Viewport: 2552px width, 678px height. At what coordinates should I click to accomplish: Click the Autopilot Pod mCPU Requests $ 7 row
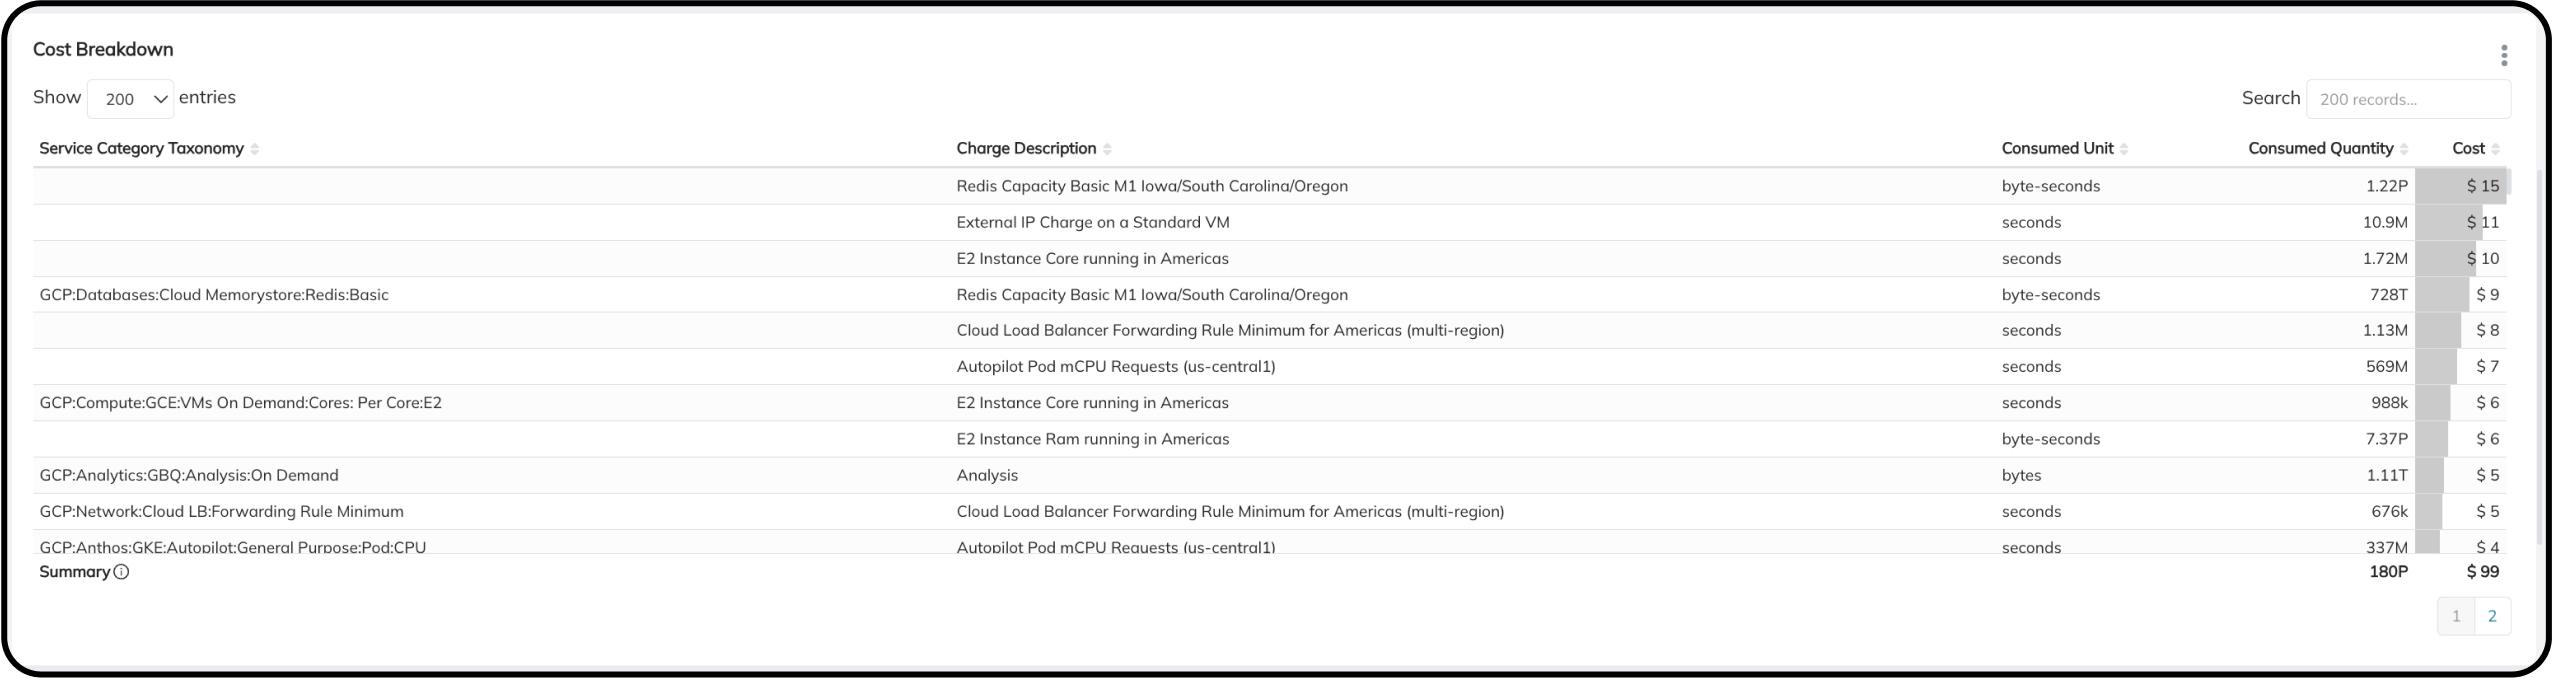tap(1115, 366)
